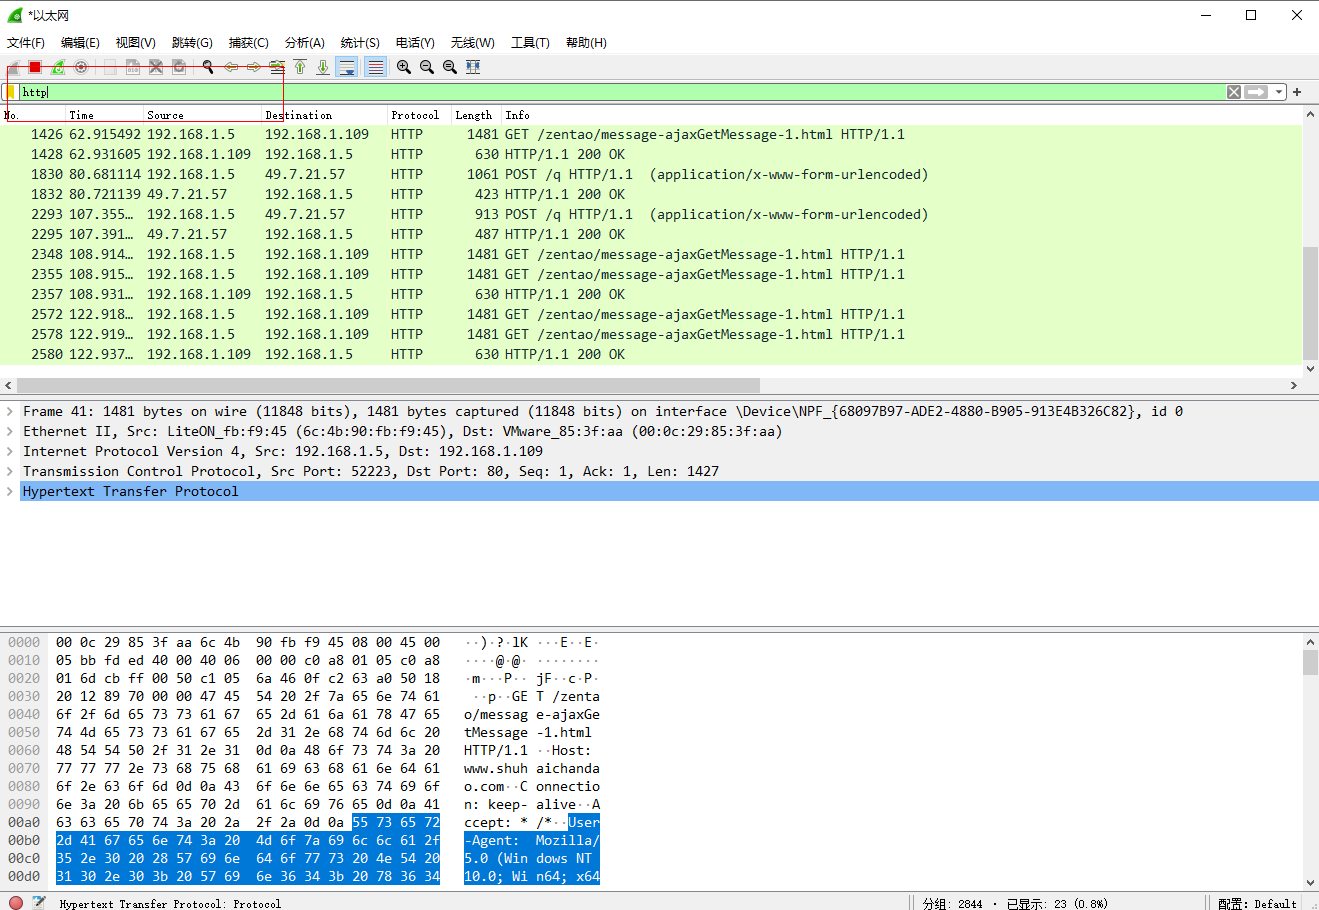Open the filter bookmarks menu
1319x910 pixels.
click(10, 91)
